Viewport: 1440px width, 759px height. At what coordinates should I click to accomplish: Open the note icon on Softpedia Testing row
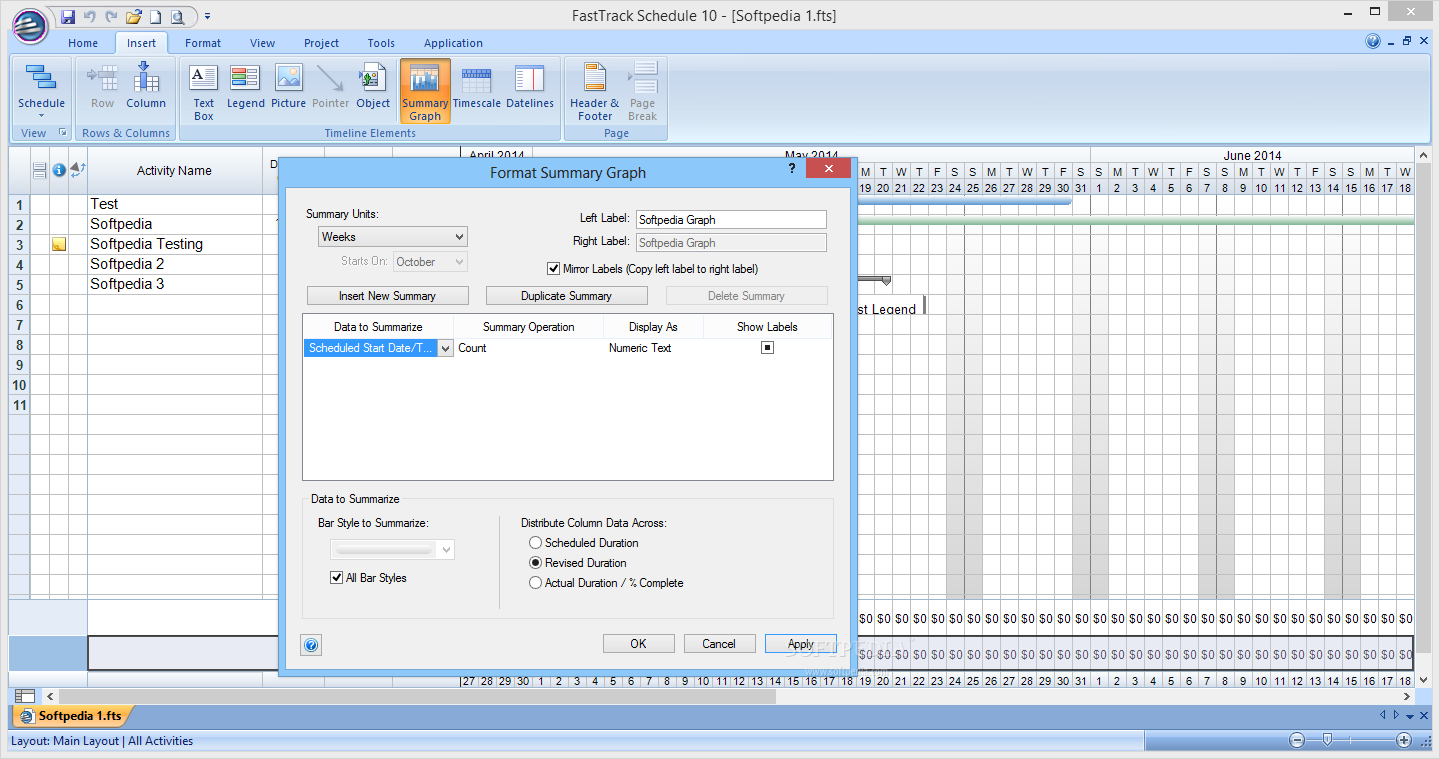click(x=59, y=244)
